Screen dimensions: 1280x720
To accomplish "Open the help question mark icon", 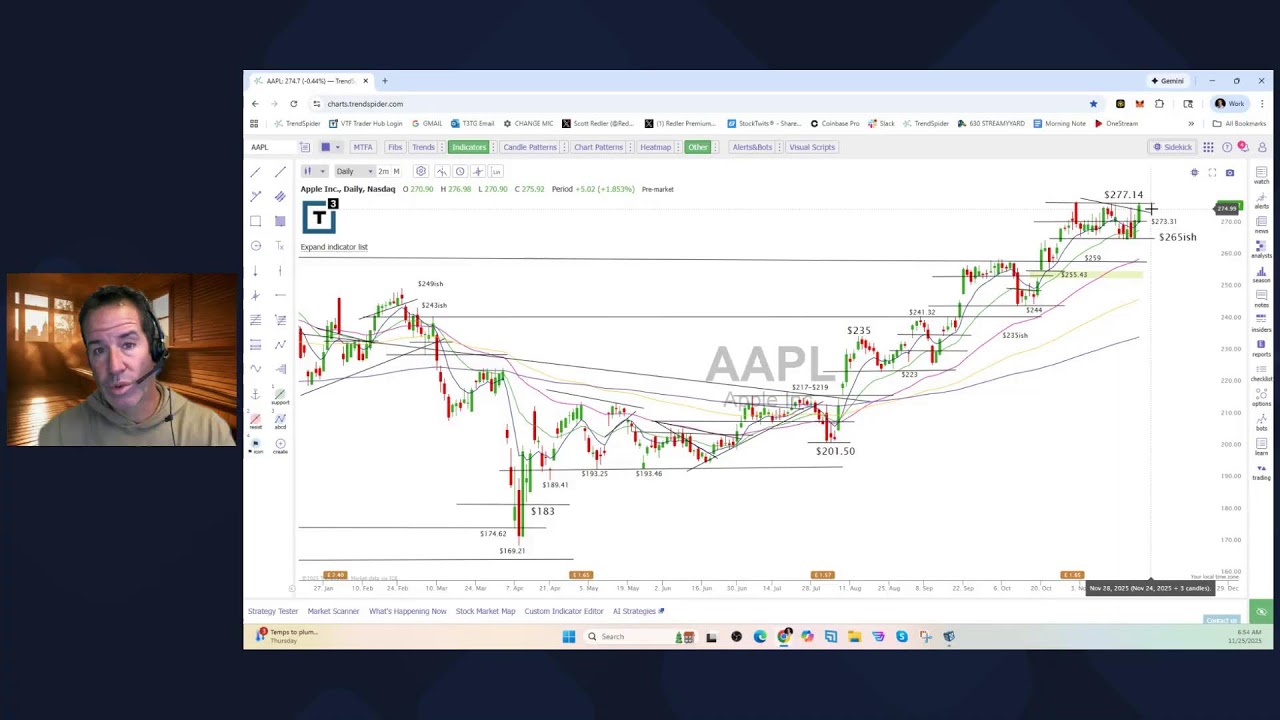I will 1227,147.
